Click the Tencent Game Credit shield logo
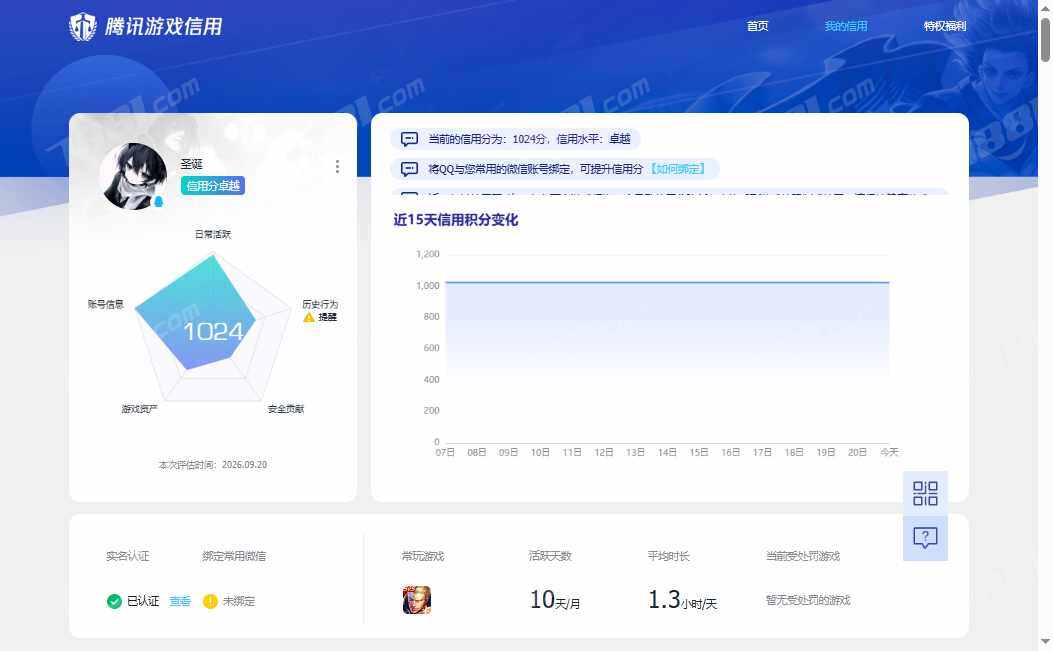Screen dimensions: 1053x651 pyautogui.click(x=83, y=27)
